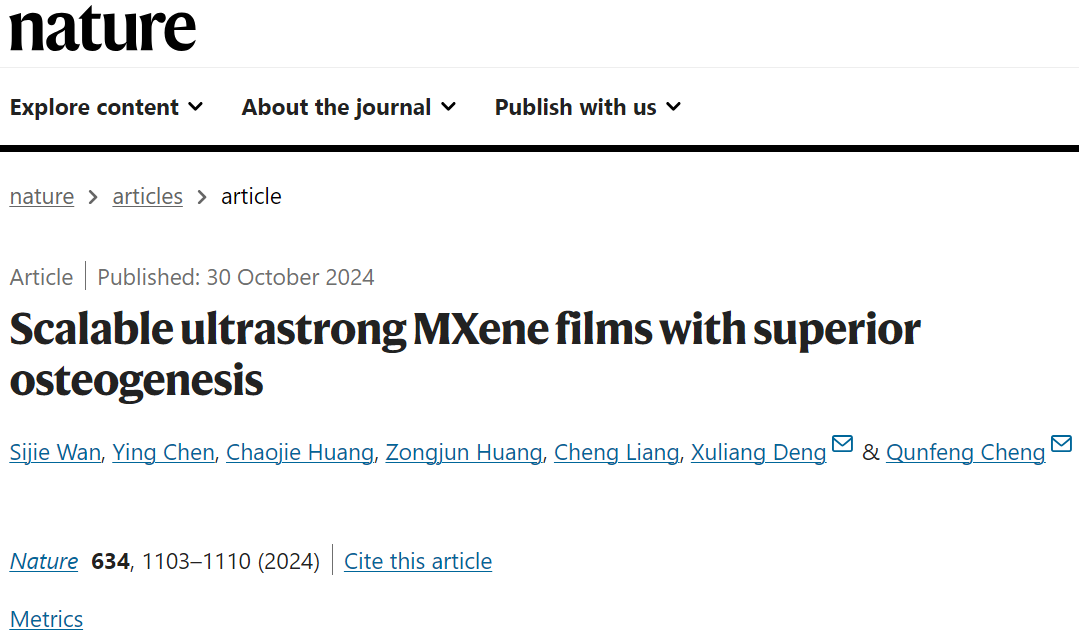Click the email icon beside Xuliang Deng
Viewport: 1079px width, 638px height.
[842, 443]
